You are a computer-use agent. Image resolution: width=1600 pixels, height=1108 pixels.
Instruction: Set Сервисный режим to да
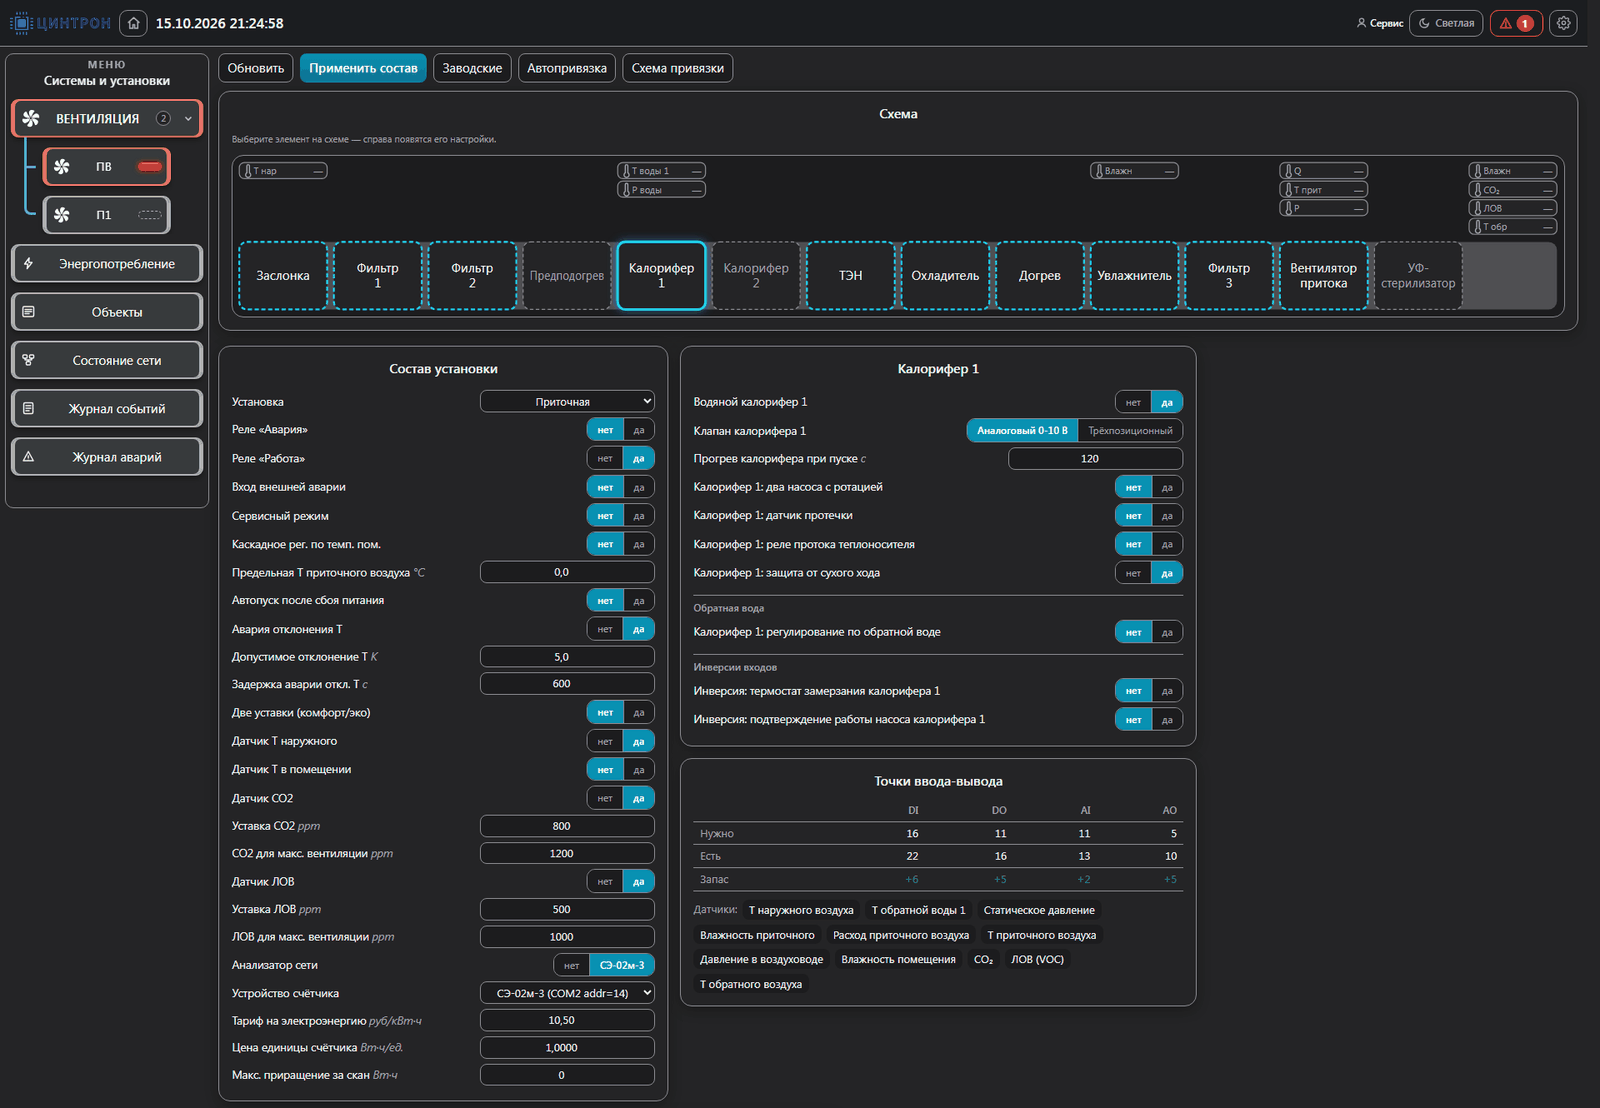[x=639, y=516]
